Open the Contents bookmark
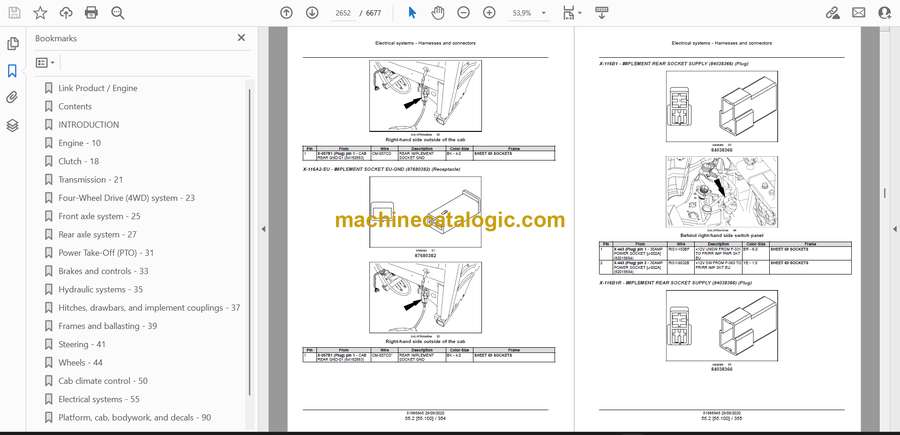This screenshot has height=435, width=900. (75, 106)
